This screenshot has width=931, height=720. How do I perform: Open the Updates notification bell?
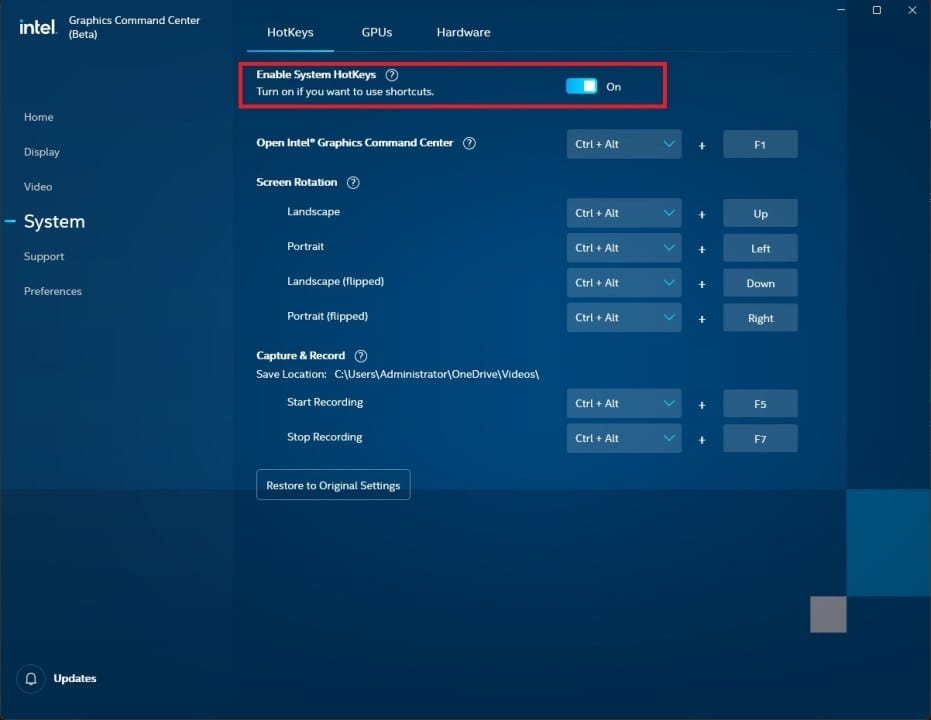click(x=29, y=678)
